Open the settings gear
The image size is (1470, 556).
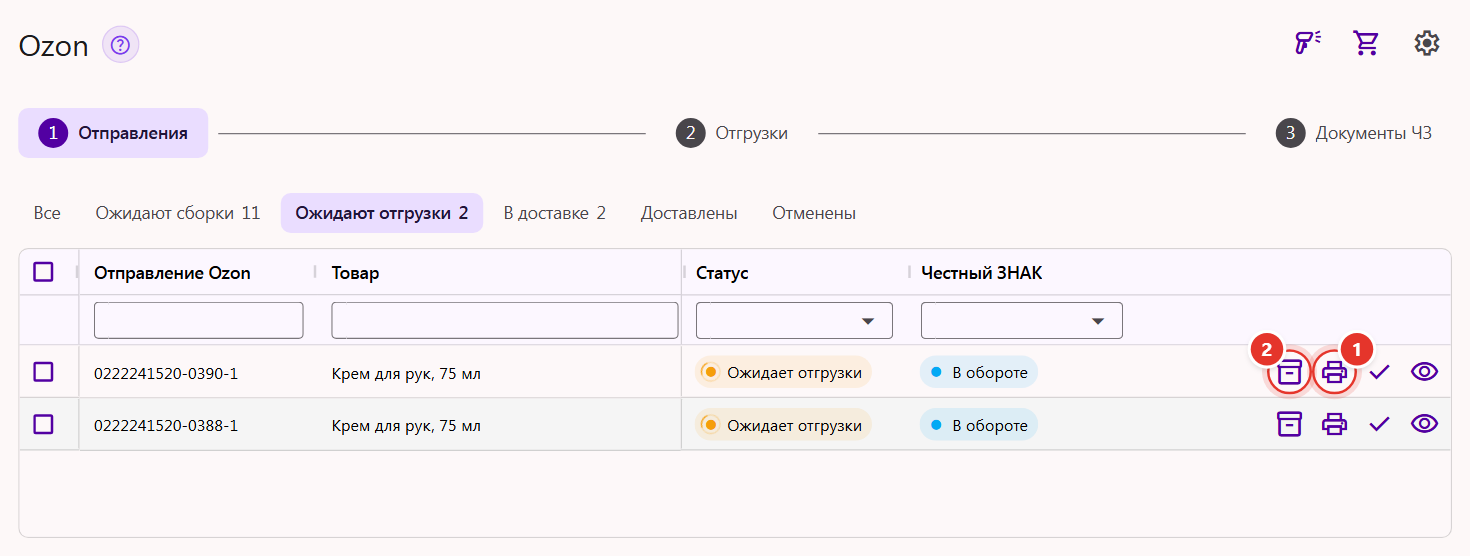click(x=1427, y=43)
